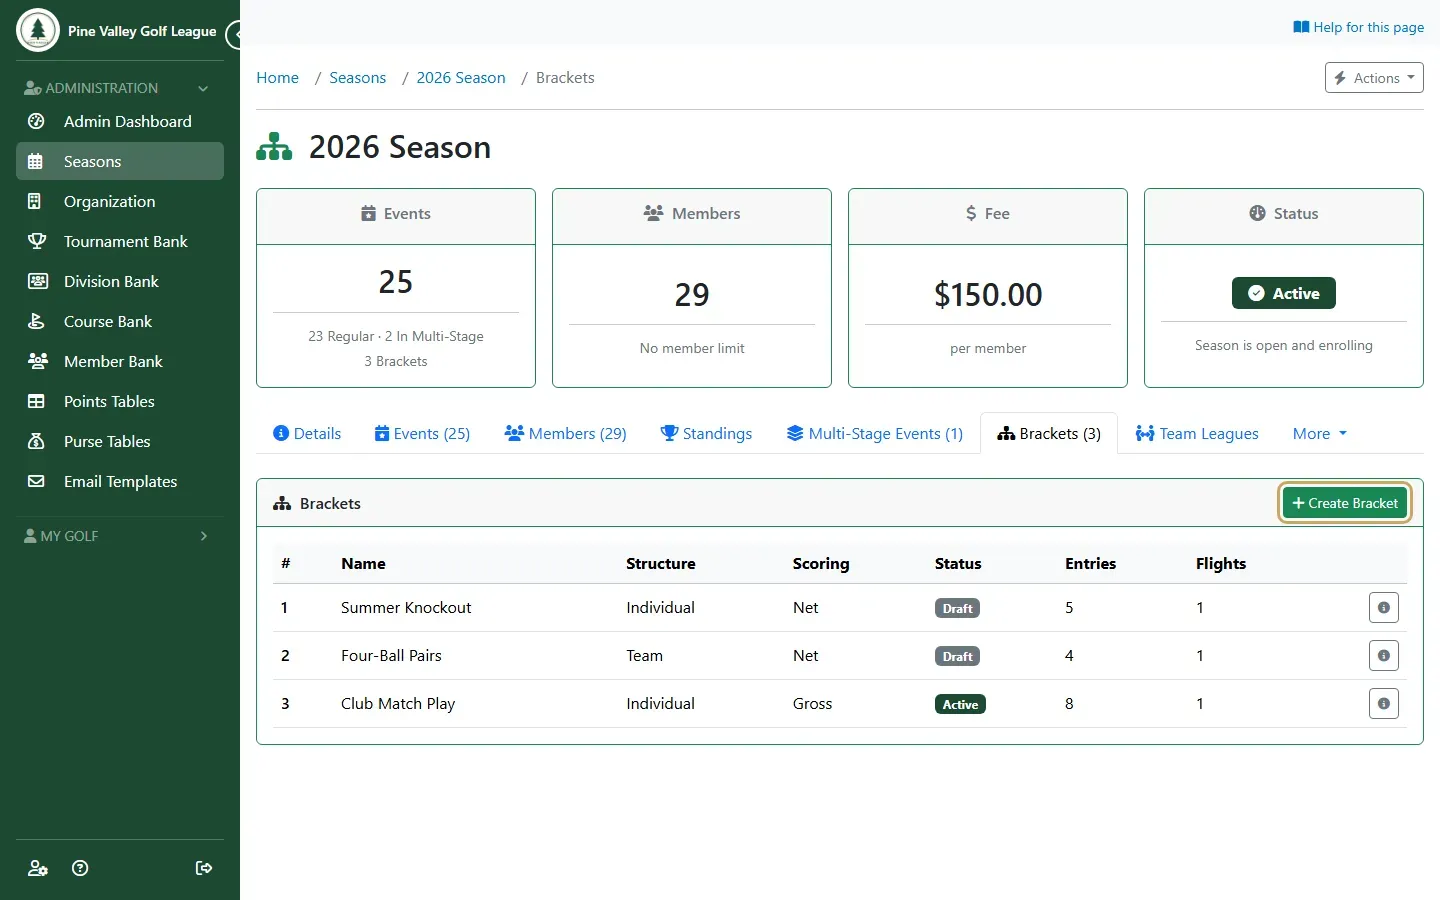Open Purse Tables in the sidebar
The image size is (1440, 900).
coord(120,441)
